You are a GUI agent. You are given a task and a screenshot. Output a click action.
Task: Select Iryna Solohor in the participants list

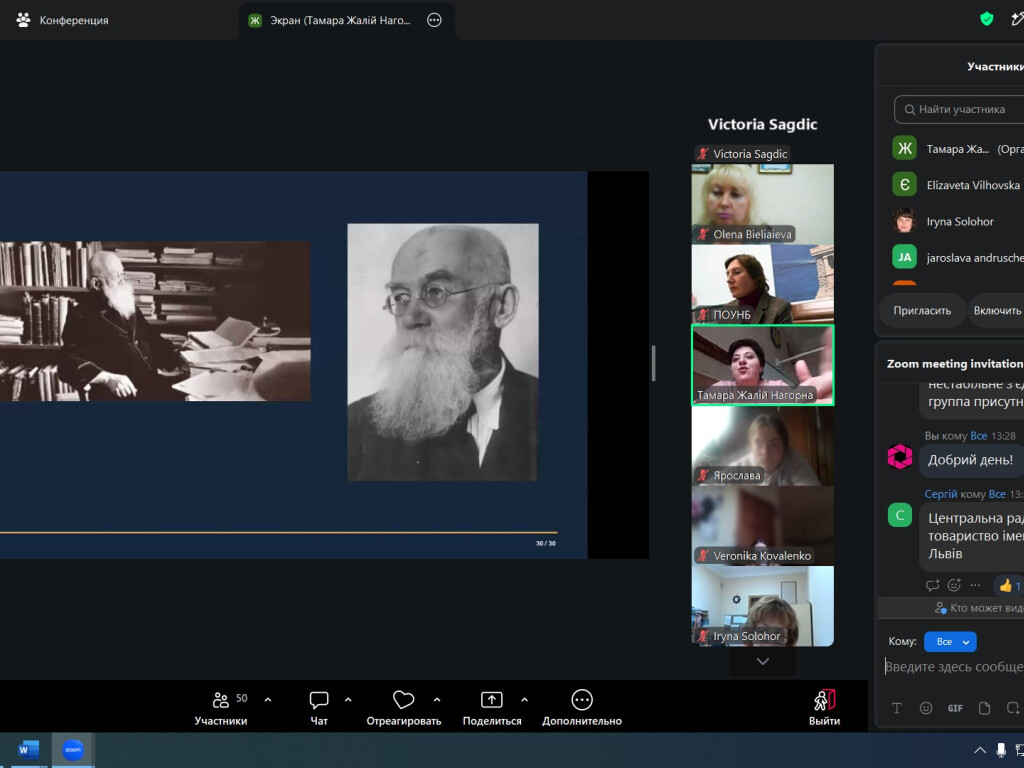[x=957, y=221]
